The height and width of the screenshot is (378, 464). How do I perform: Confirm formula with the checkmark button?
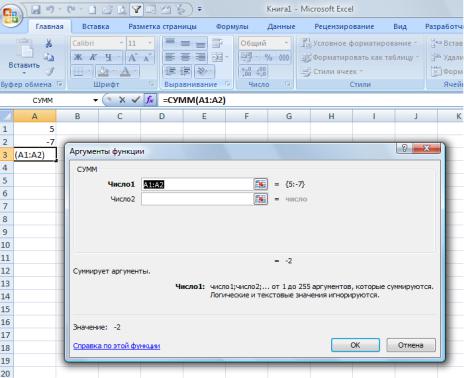point(135,100)
